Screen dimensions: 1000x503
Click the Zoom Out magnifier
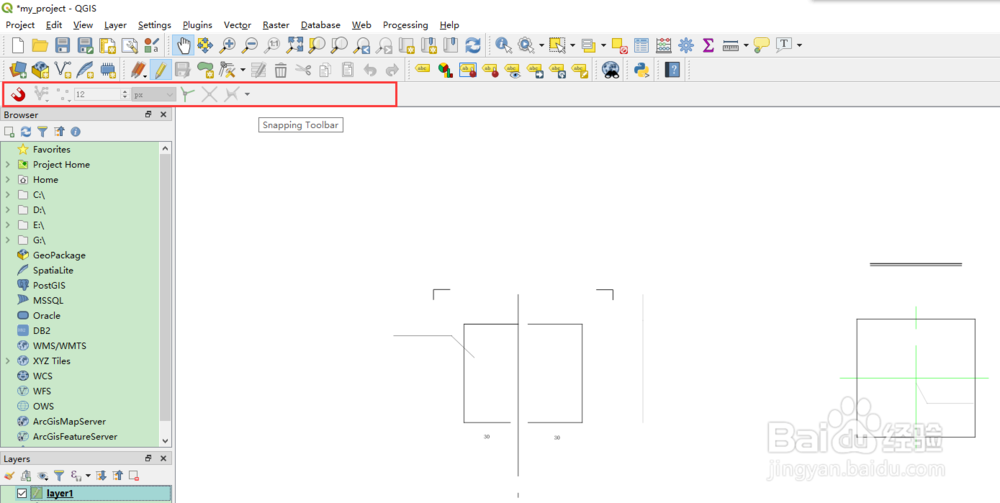(249, 45)
